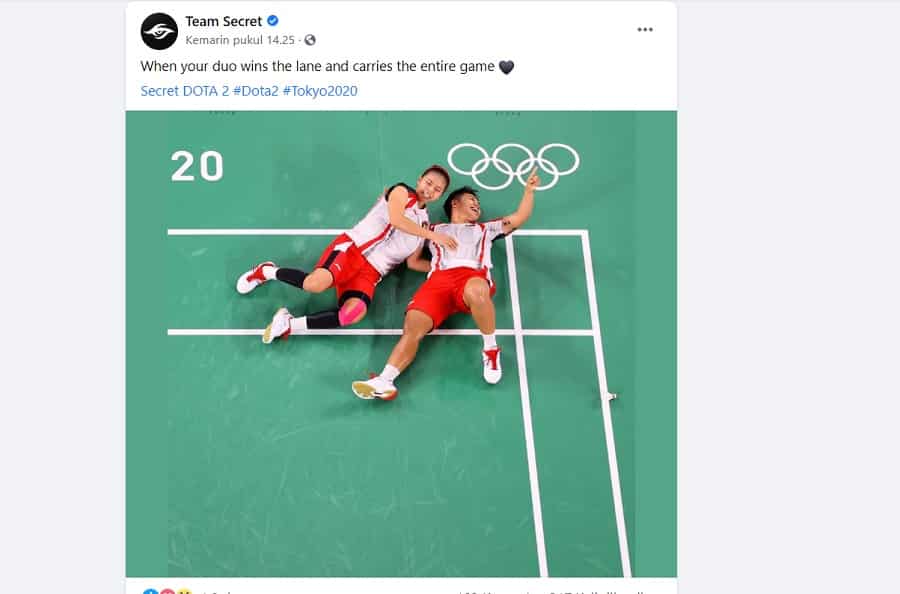Open the Team Secret profile picture
The height and width of the screenshot is (594, 900).
[159, 32]
